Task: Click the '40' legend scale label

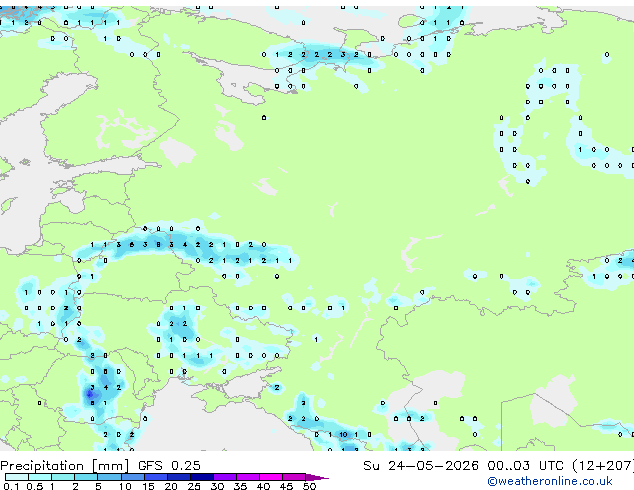Action: coord(263,486)
